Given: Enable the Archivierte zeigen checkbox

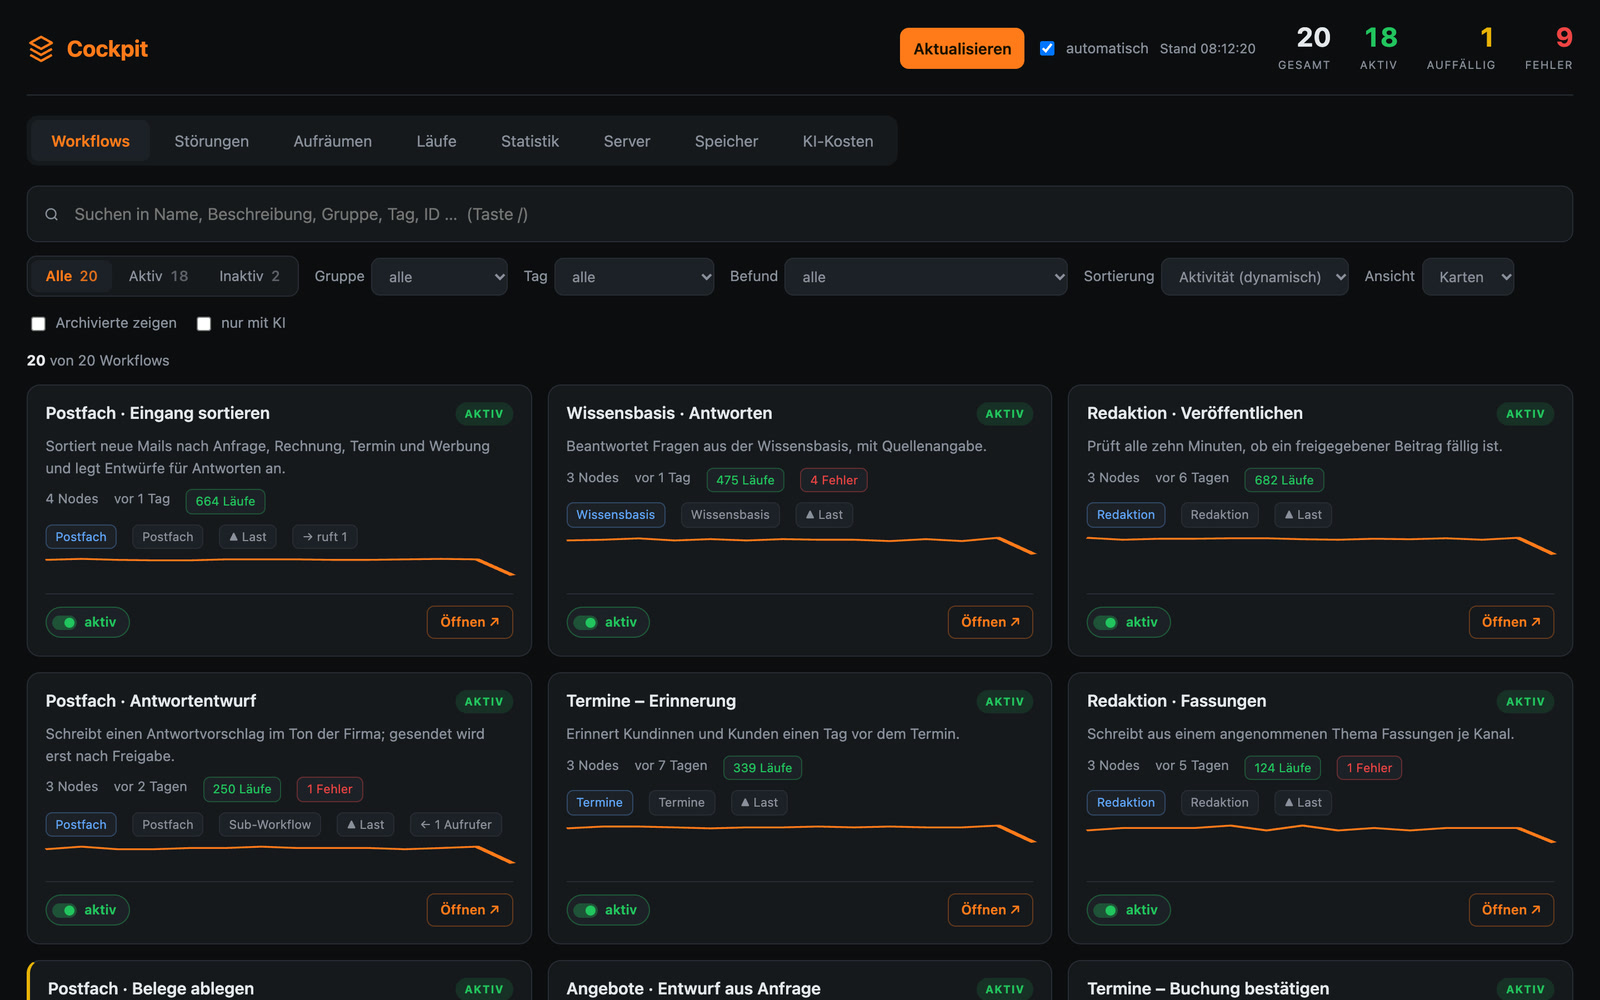Looking at the screenshot, I should pyautogui.click(x=38, y=323).
